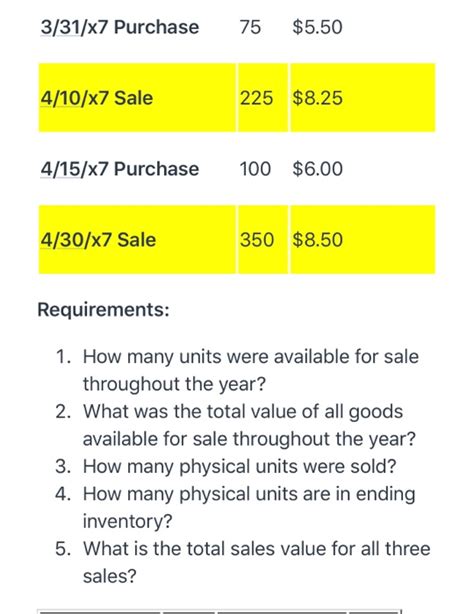
Task: Select the 100 units cell
Action: 255,169
